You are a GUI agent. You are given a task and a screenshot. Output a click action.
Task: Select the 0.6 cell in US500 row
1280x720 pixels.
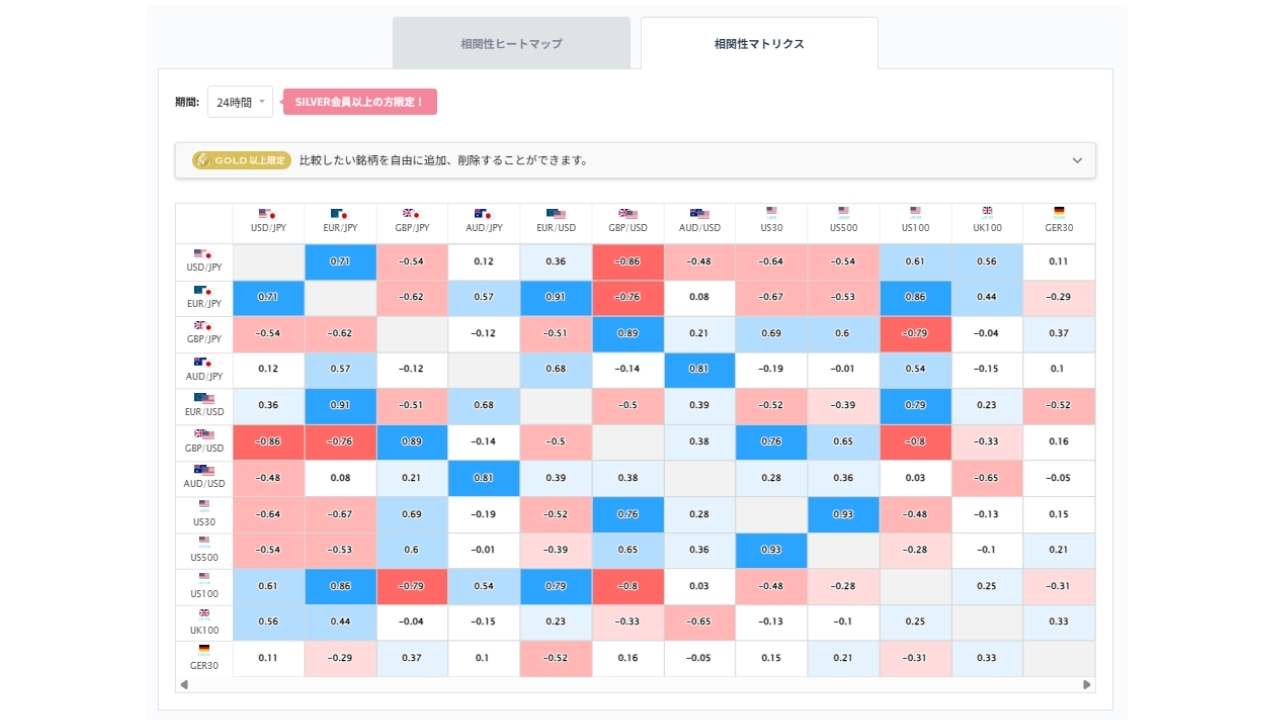[x=412, y=550]
